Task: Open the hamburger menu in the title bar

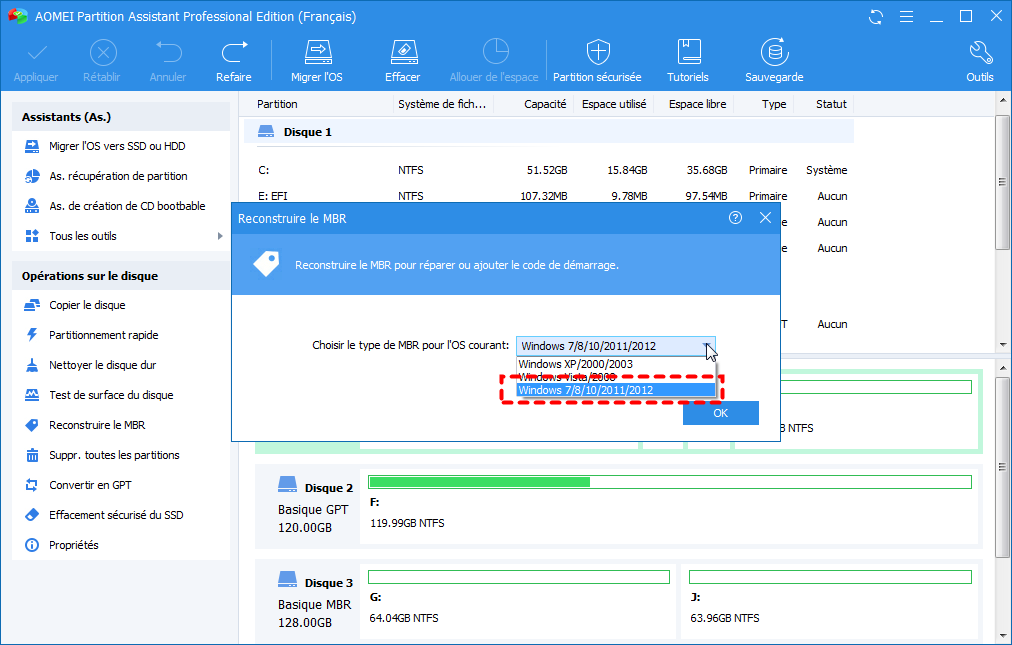Action: pyautogui.click(x=906, y=17)
